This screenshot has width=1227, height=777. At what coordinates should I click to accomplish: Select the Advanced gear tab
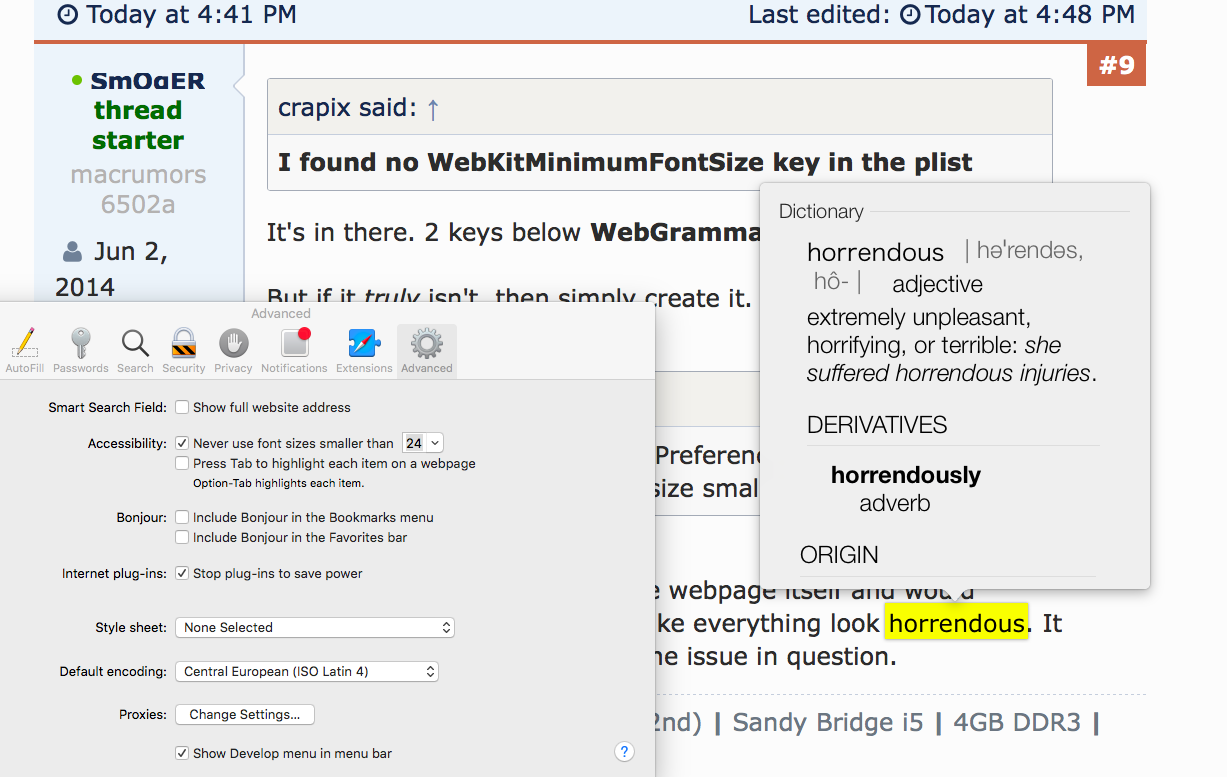click(x=427, y=350)
